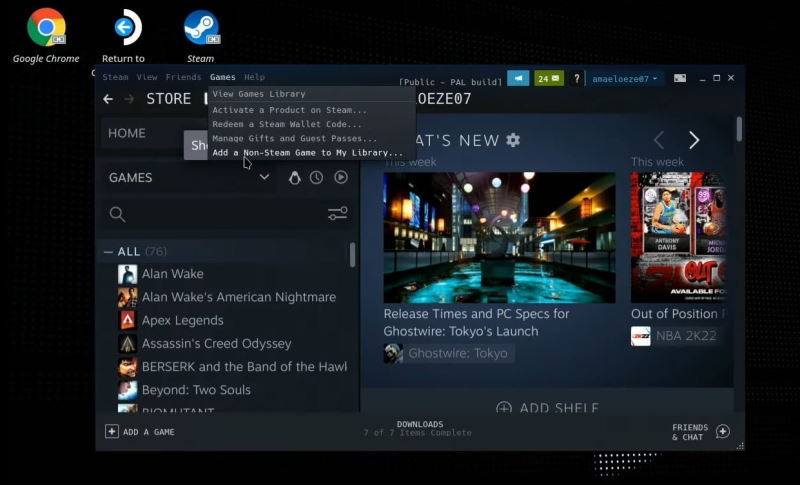Expand the GAMES dropdown chevron
800x485 pixels.
pos(264,177)
